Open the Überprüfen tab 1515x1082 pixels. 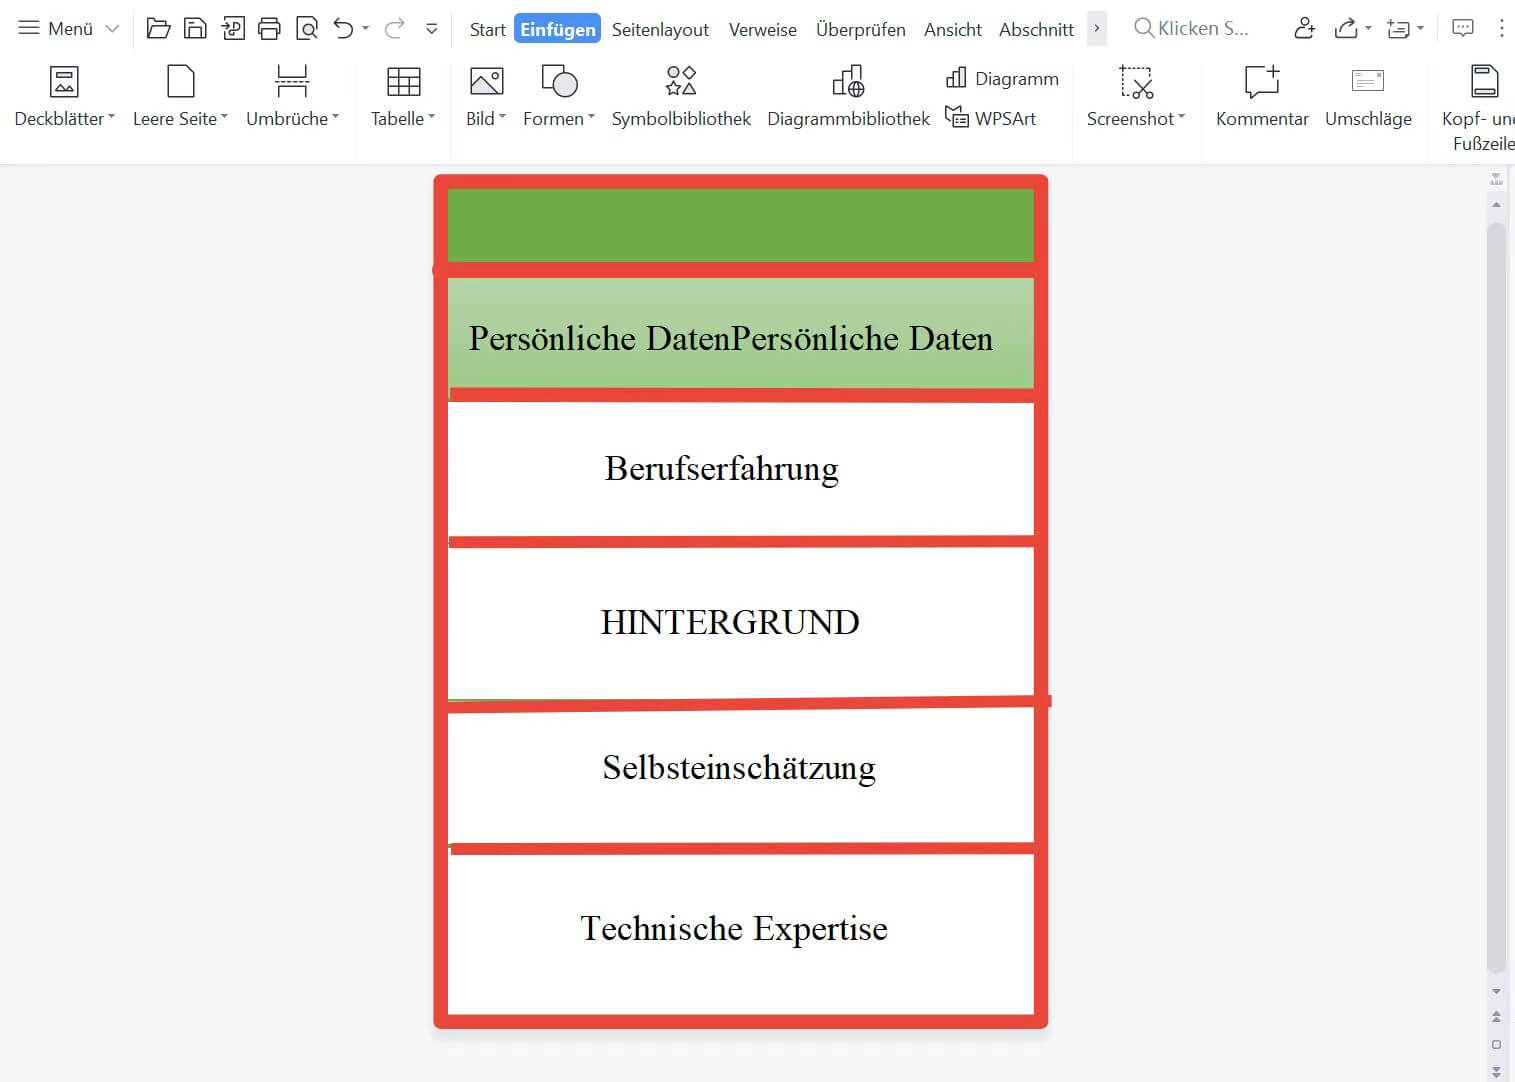pos(861,29)
